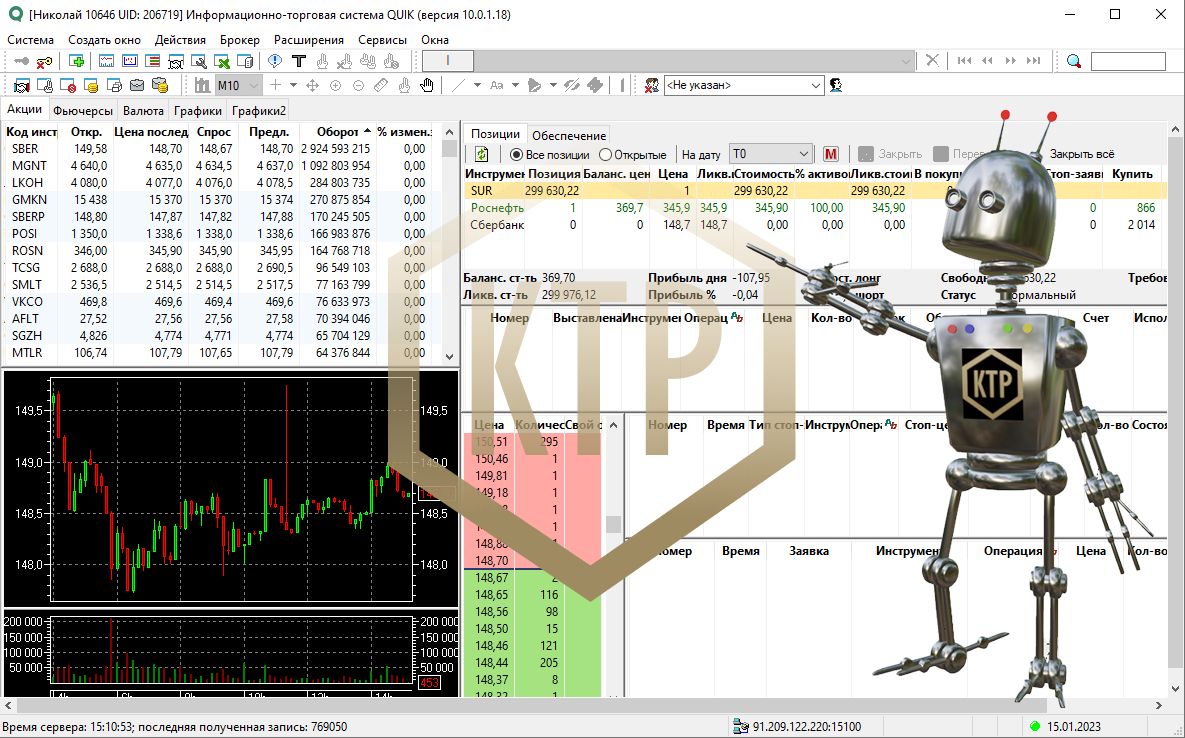Select the ruler measure tool
1185x738 pixels.
382,85
